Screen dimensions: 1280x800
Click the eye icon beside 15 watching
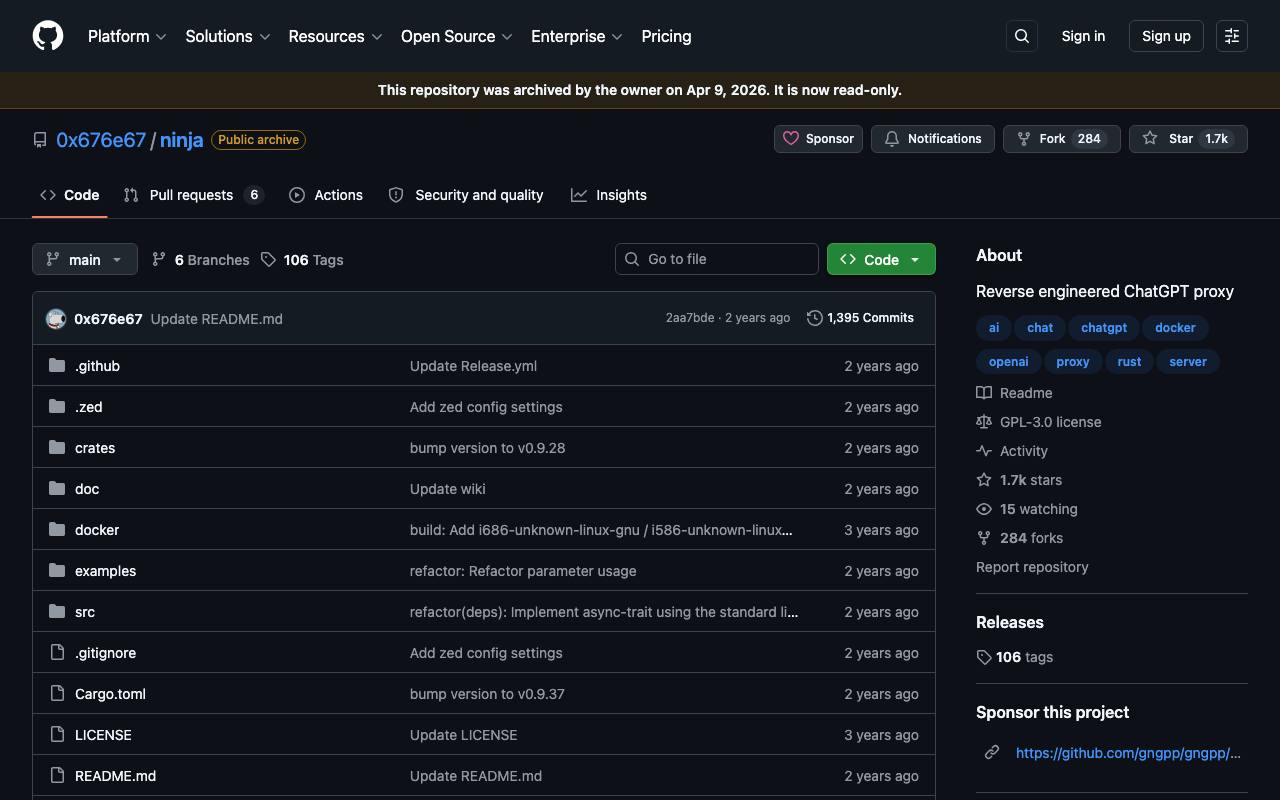pyautogui.click(x=984, y=509)
